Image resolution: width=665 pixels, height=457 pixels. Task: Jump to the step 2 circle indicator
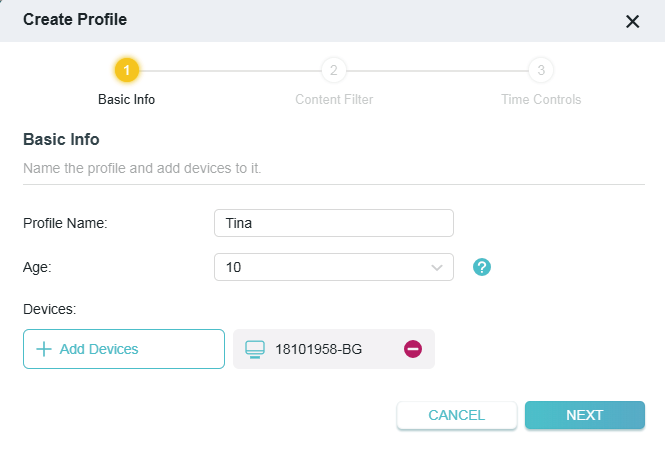(334, 70)
